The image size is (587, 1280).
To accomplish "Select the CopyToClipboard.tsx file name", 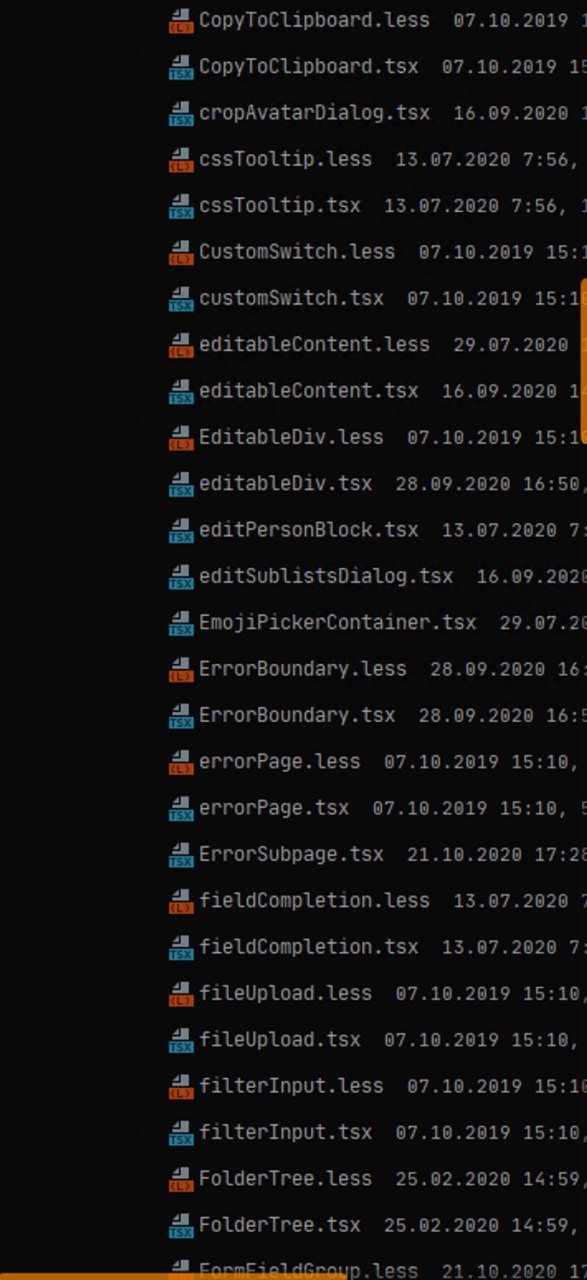I will 308,66.
